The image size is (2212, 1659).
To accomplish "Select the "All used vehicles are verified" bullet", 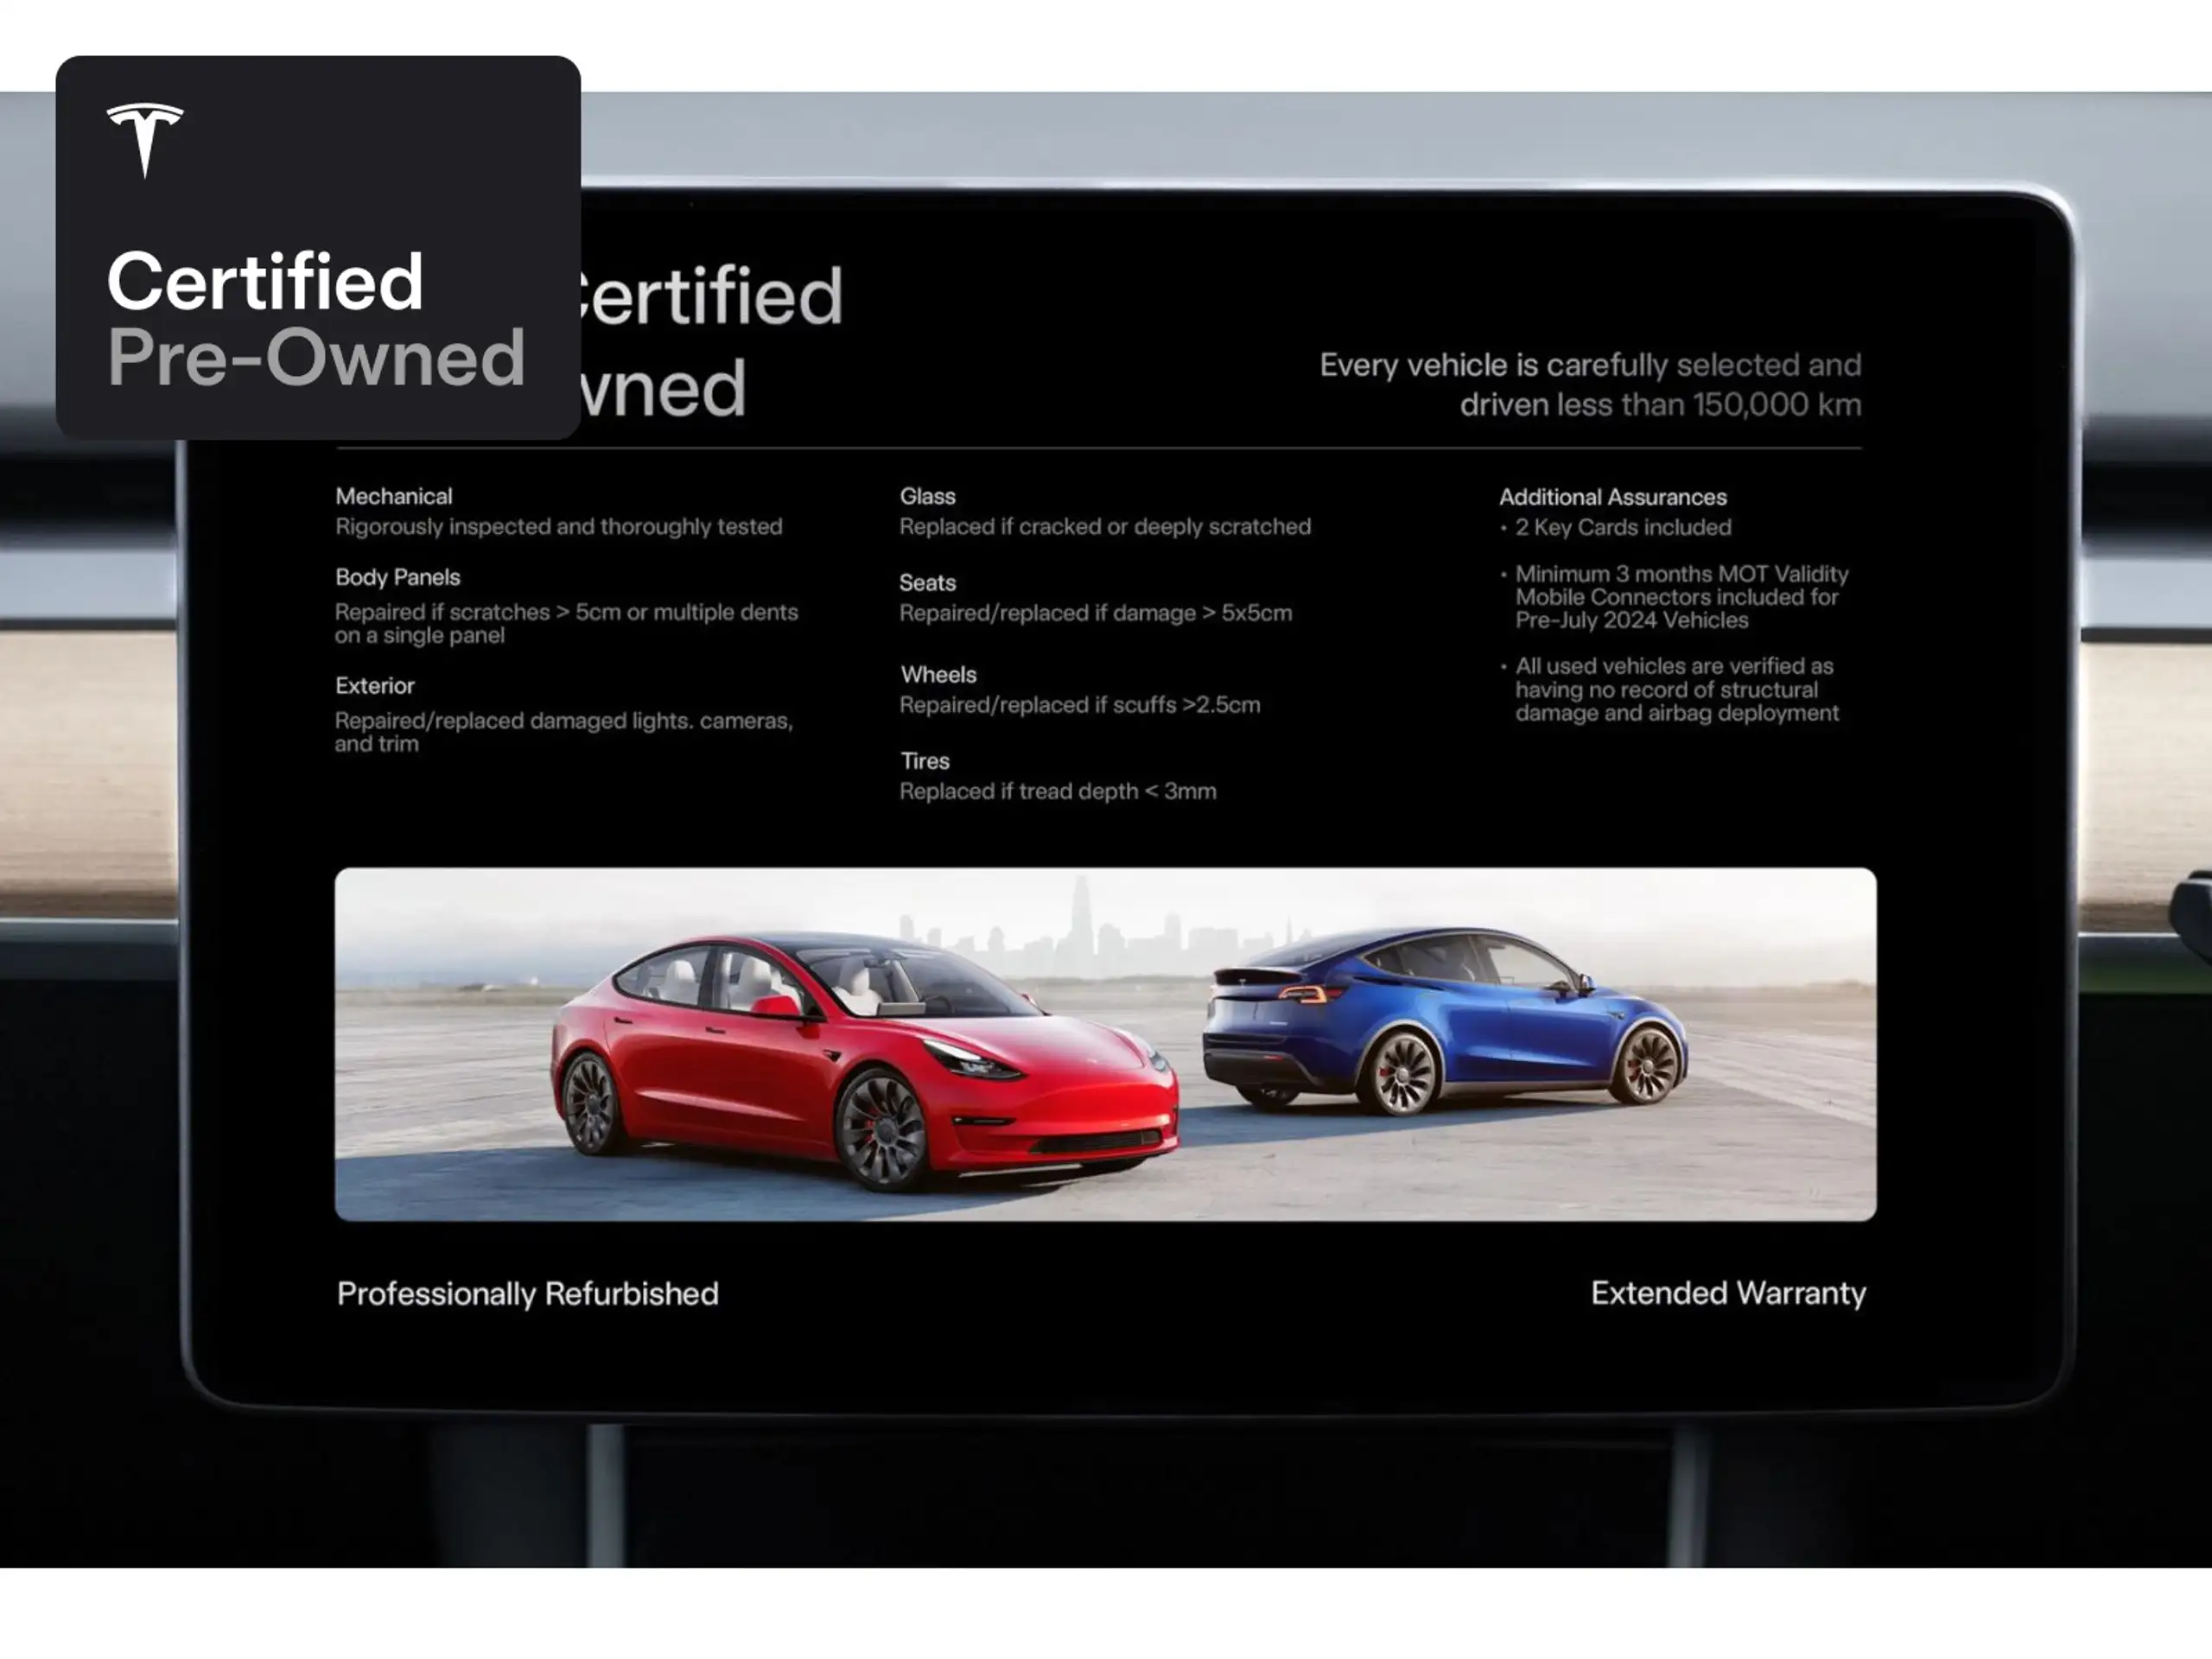I will click(x=1670, y=689).
